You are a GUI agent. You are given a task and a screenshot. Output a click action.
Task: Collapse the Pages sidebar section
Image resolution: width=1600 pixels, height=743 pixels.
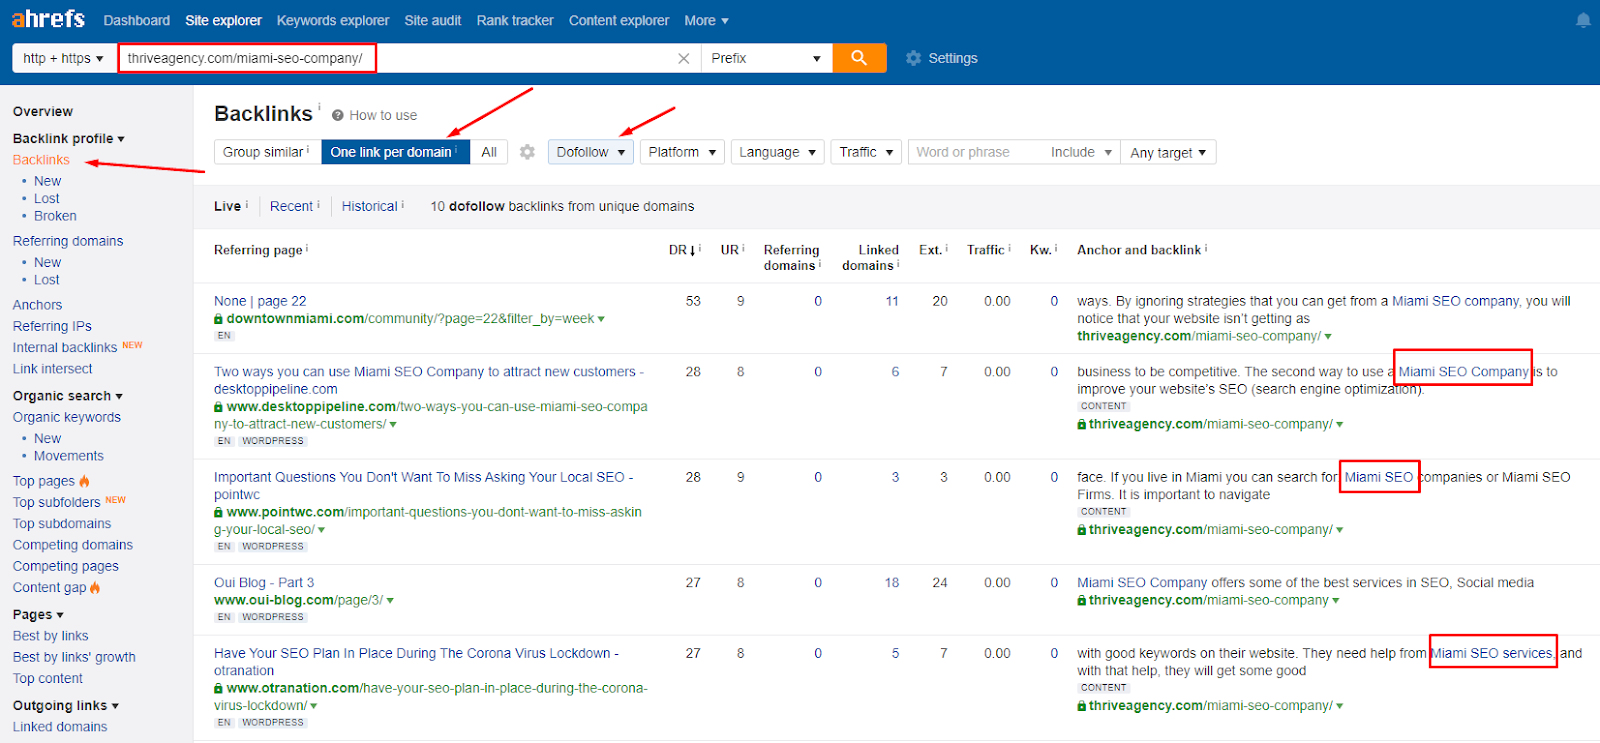coord(38,614)
